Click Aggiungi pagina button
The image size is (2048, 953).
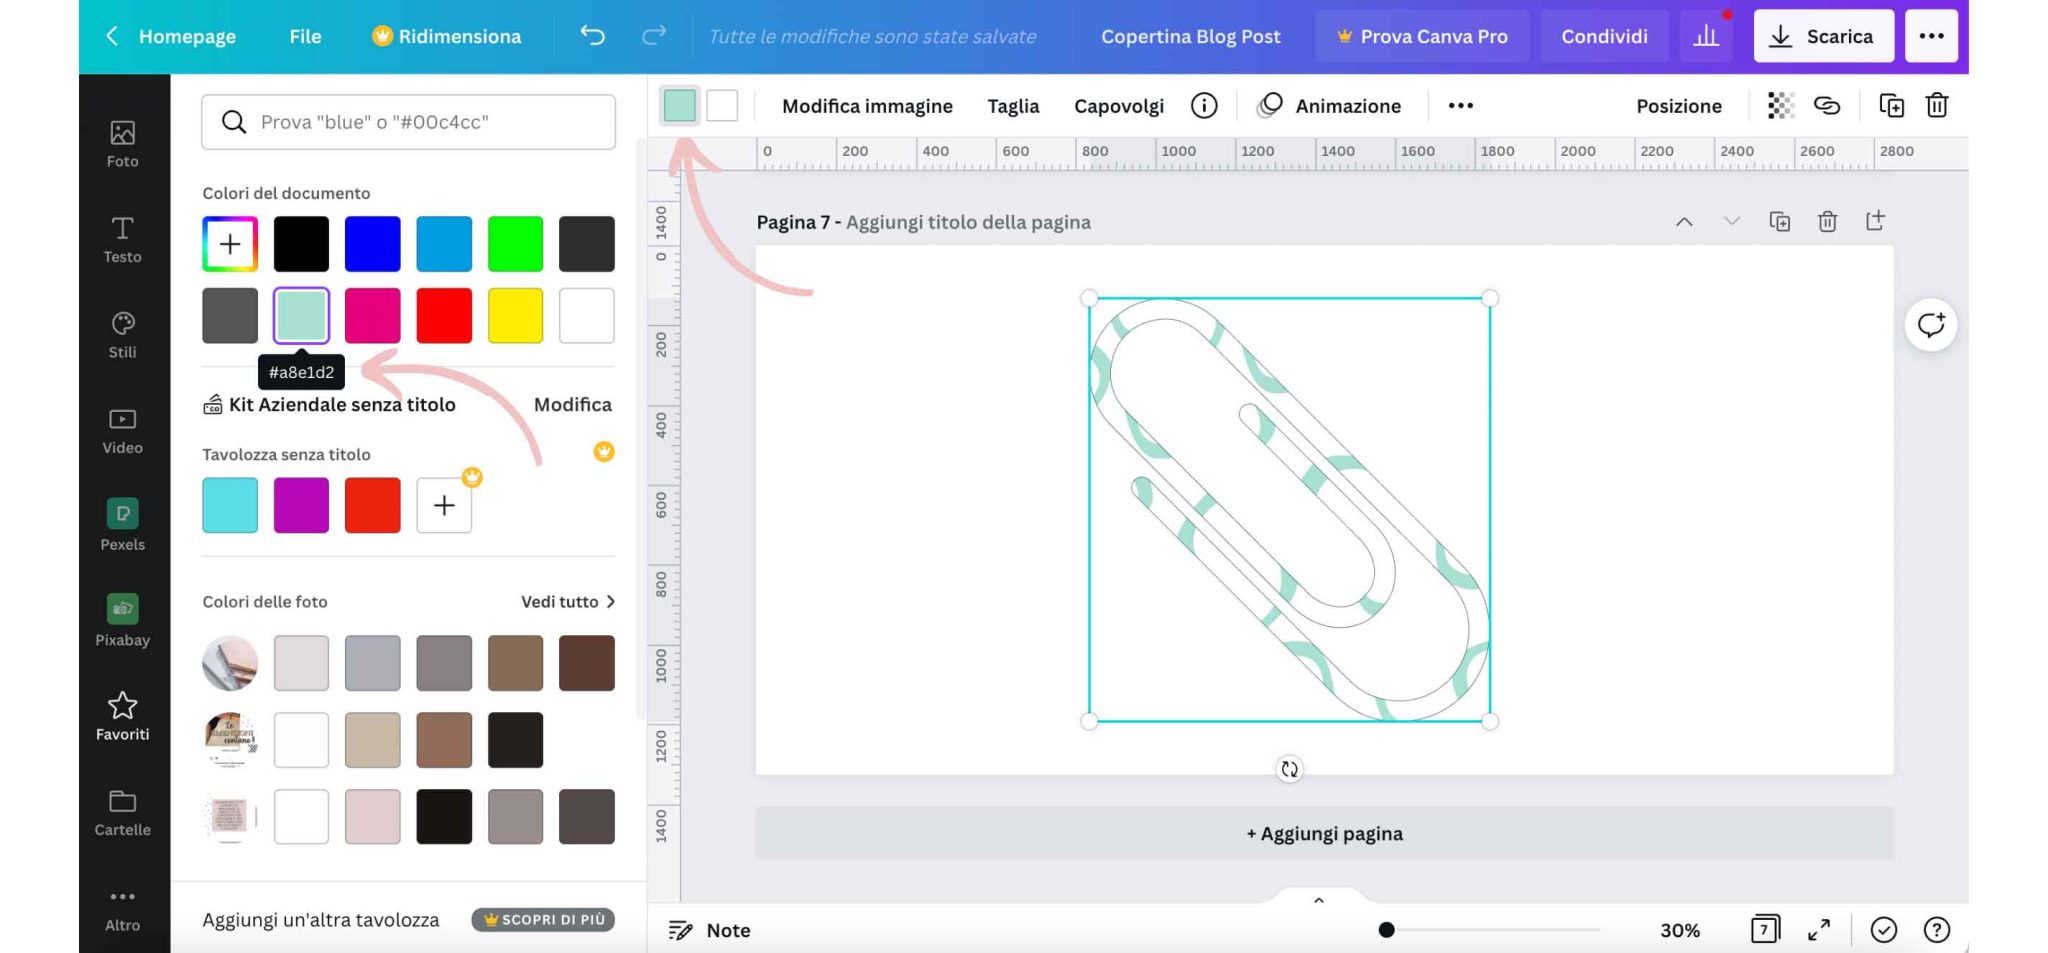[x=1324, y=834]
